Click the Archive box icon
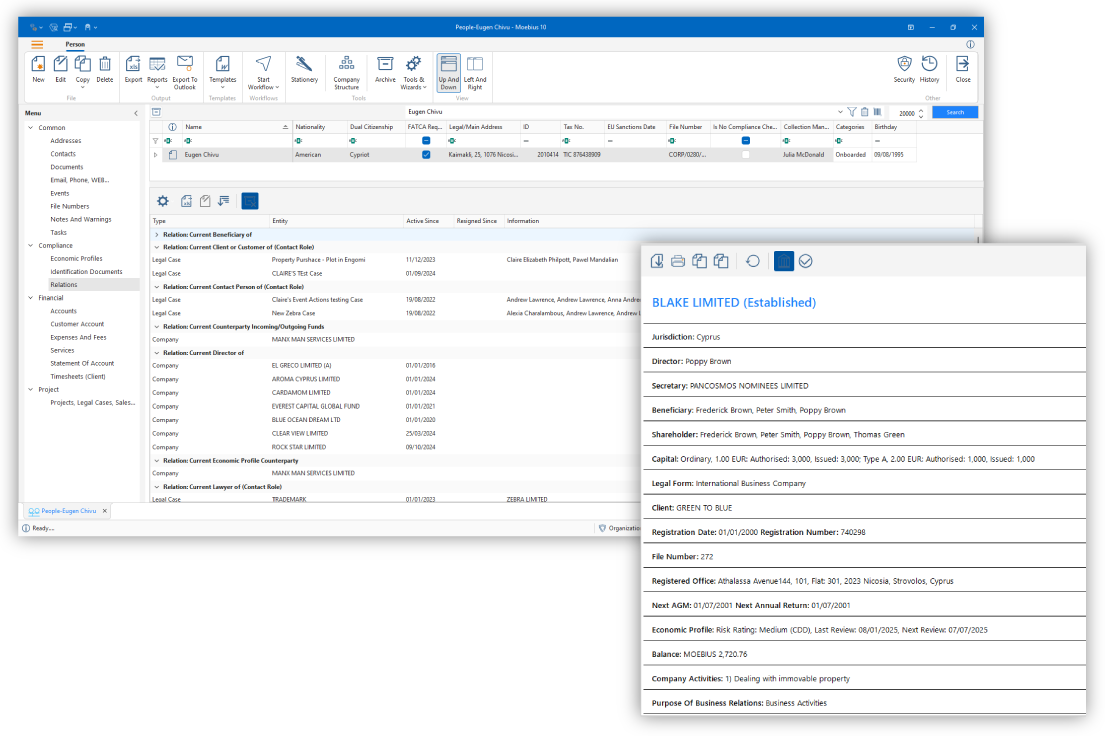The width and height of the screenshot is (1105, 736). [x=385, y=65]
